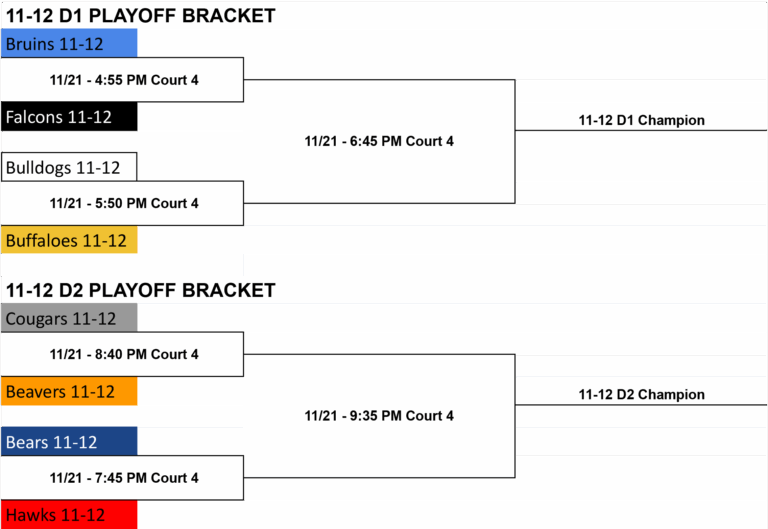Screen dimensions: 768x529
Task: Click the 11/21 - 8:40 PM Court 4 game box
Action: click(122, 354)
